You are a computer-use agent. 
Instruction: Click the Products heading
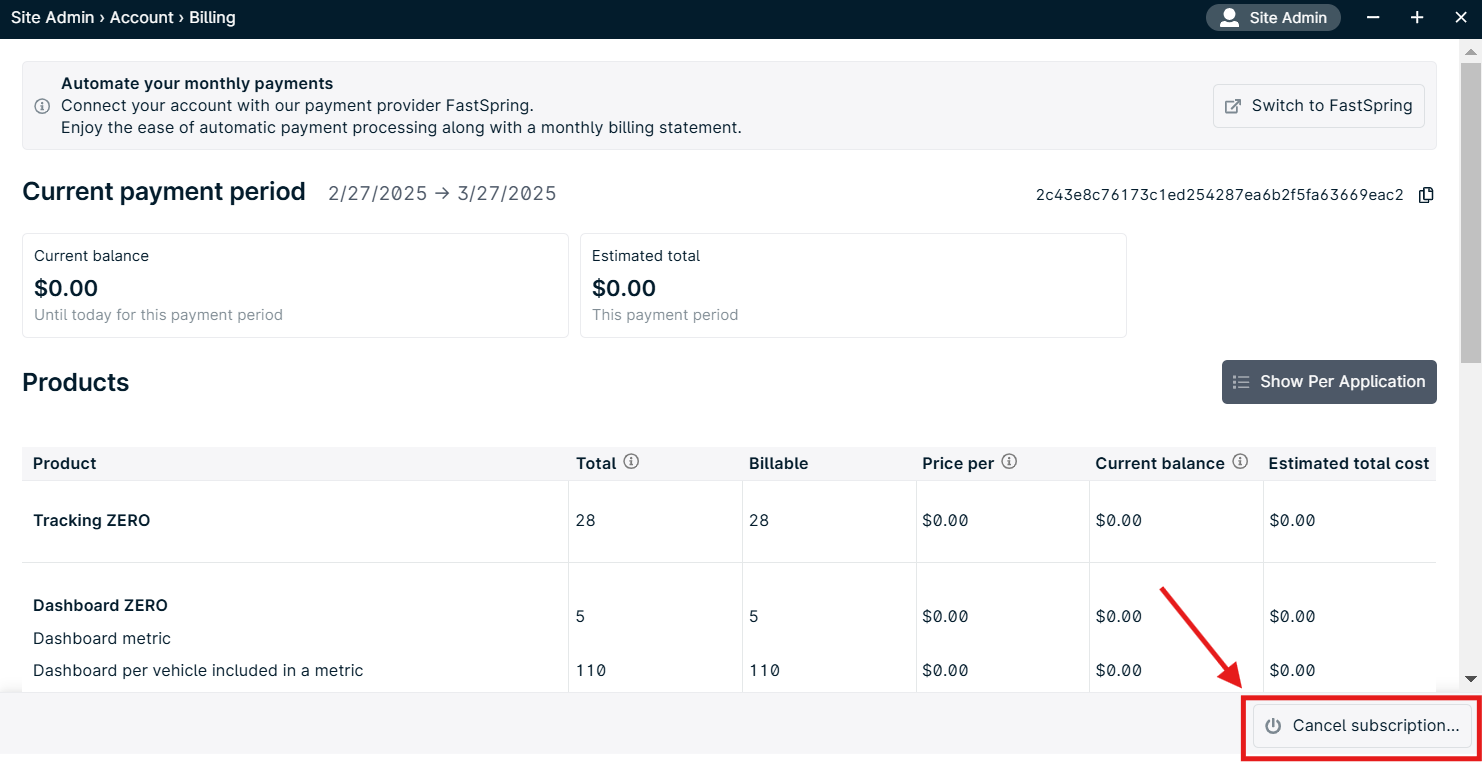[x=76, y=383]
